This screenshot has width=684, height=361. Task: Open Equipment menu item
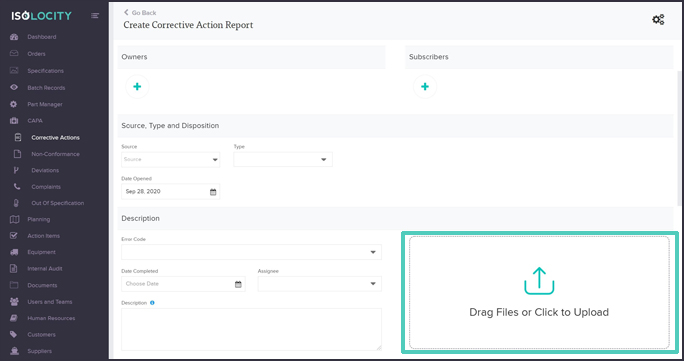click(41, 252)
